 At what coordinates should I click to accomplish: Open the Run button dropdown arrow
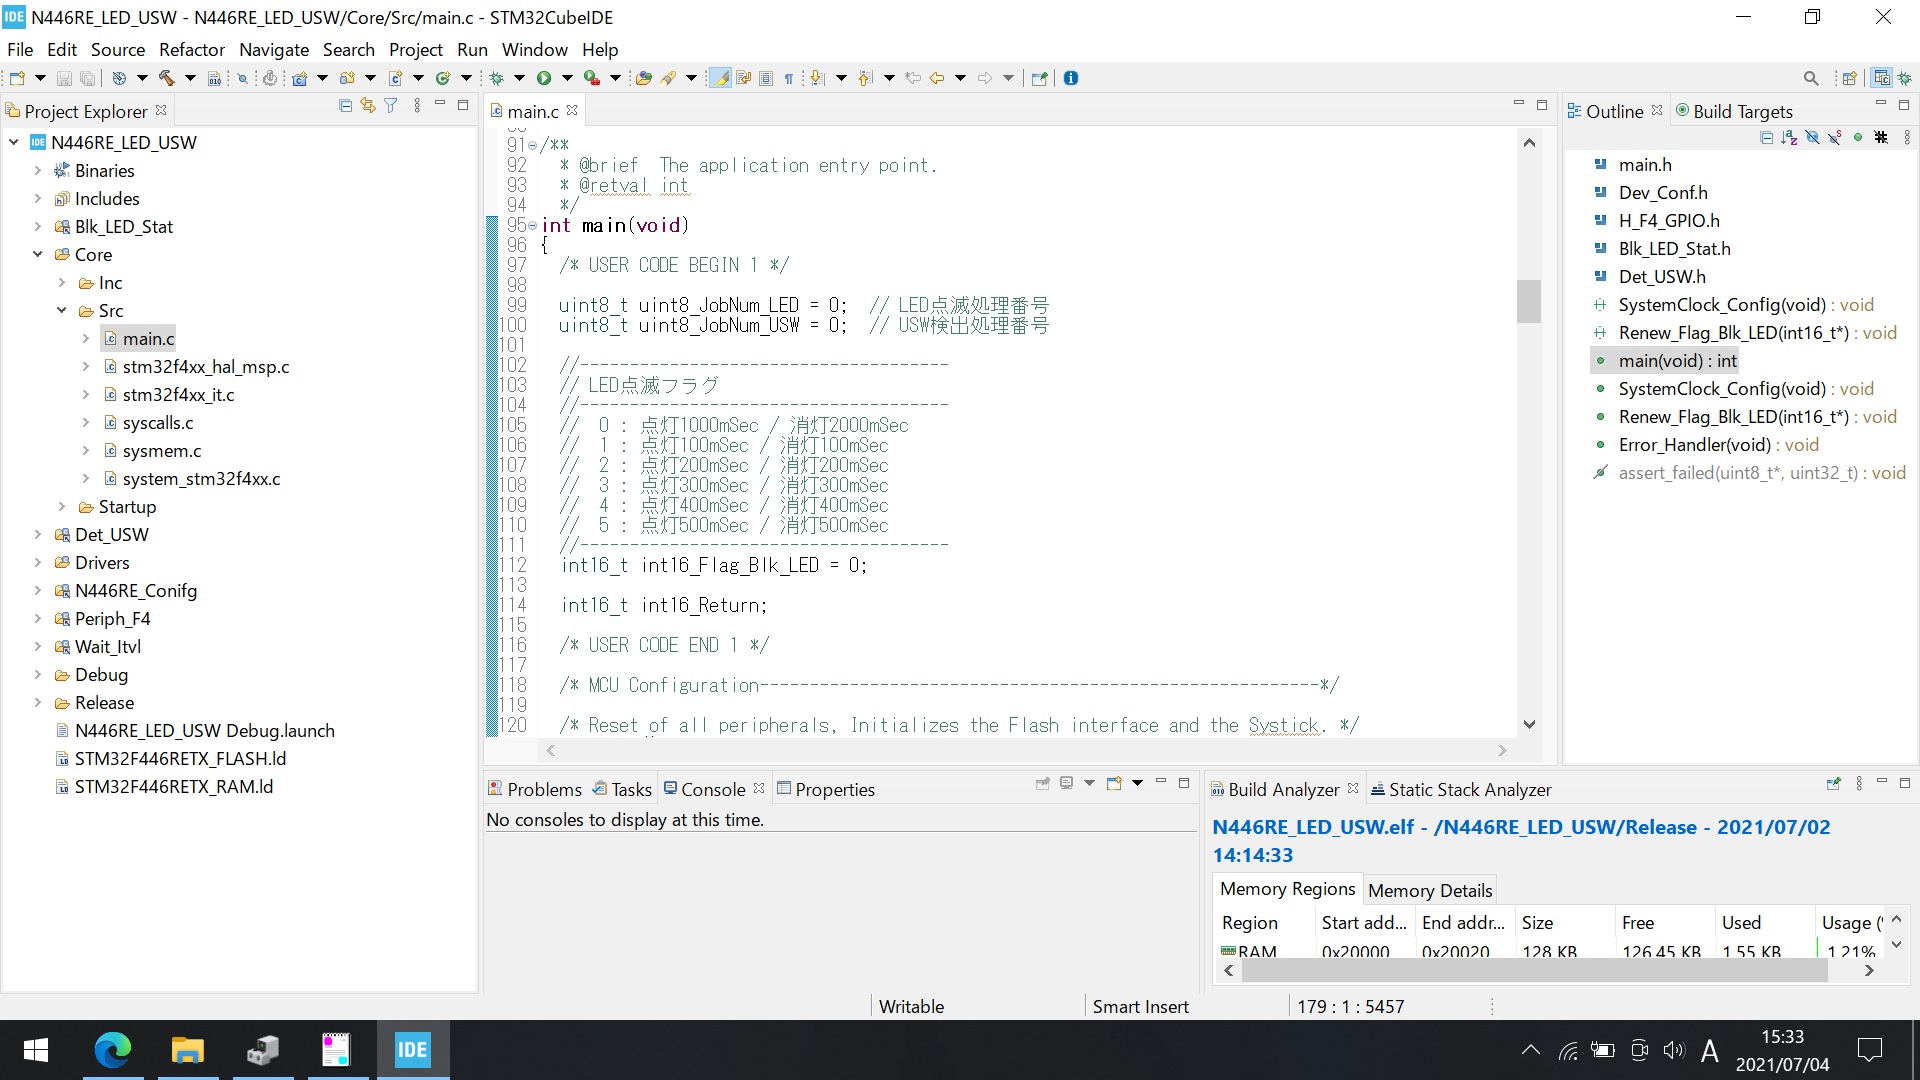coord(567,78)
